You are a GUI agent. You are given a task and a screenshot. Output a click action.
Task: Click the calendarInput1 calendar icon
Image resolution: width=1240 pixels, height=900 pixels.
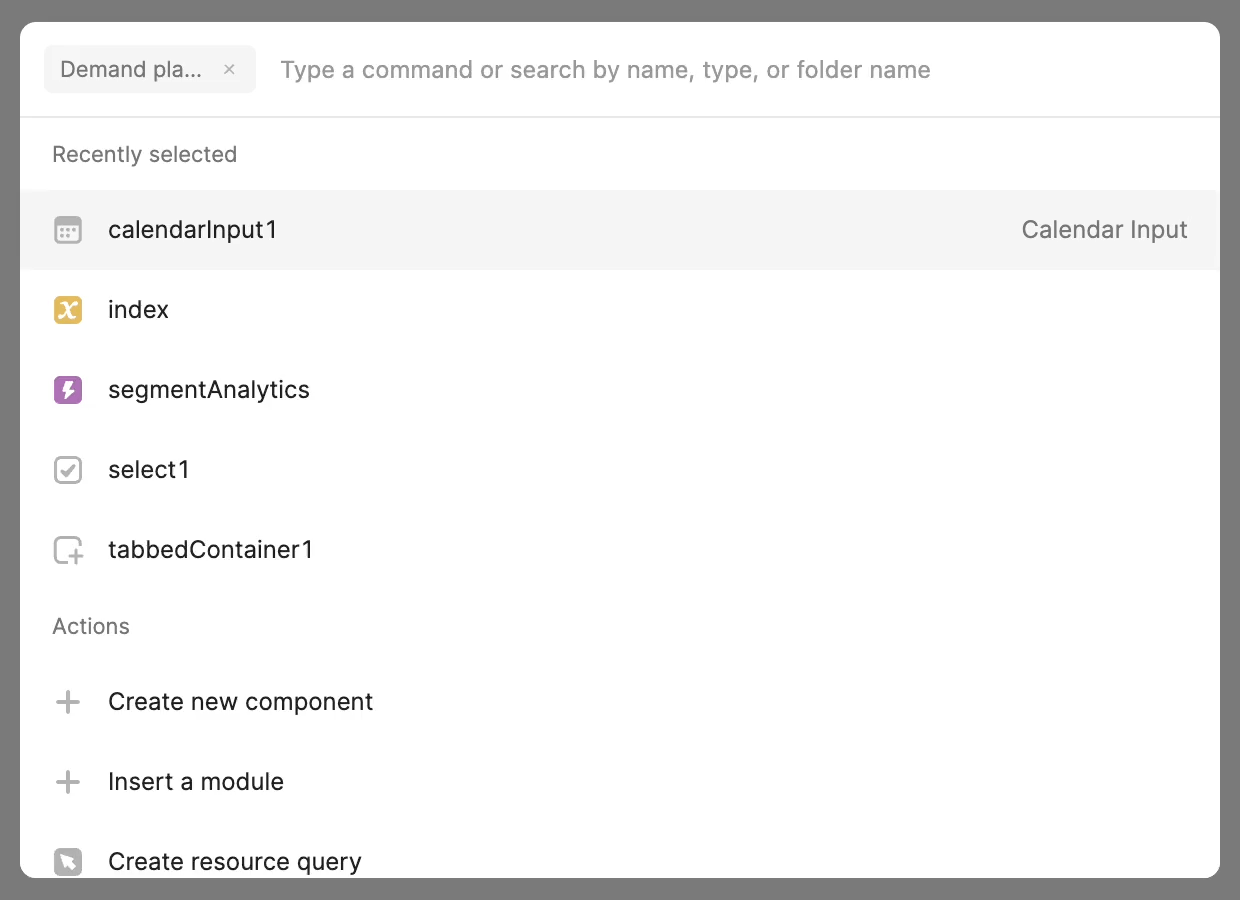tap(67, 229)
